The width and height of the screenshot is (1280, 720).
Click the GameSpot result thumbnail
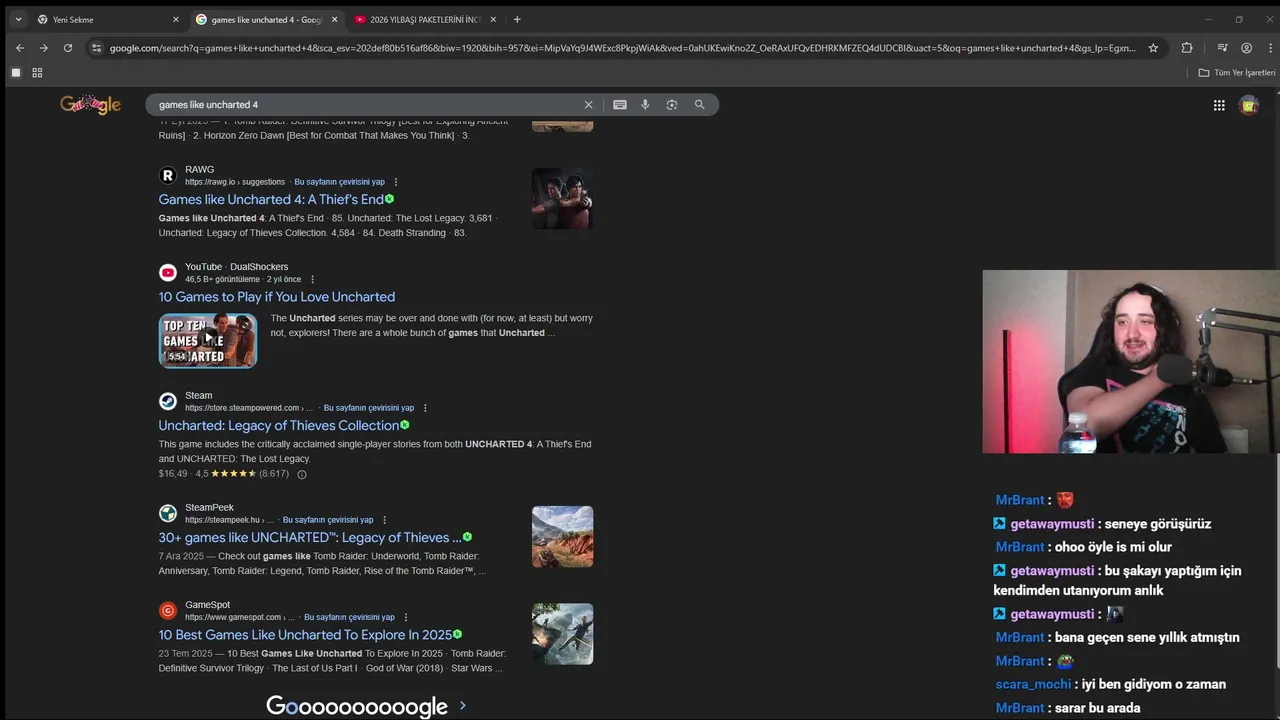(562, 633)
